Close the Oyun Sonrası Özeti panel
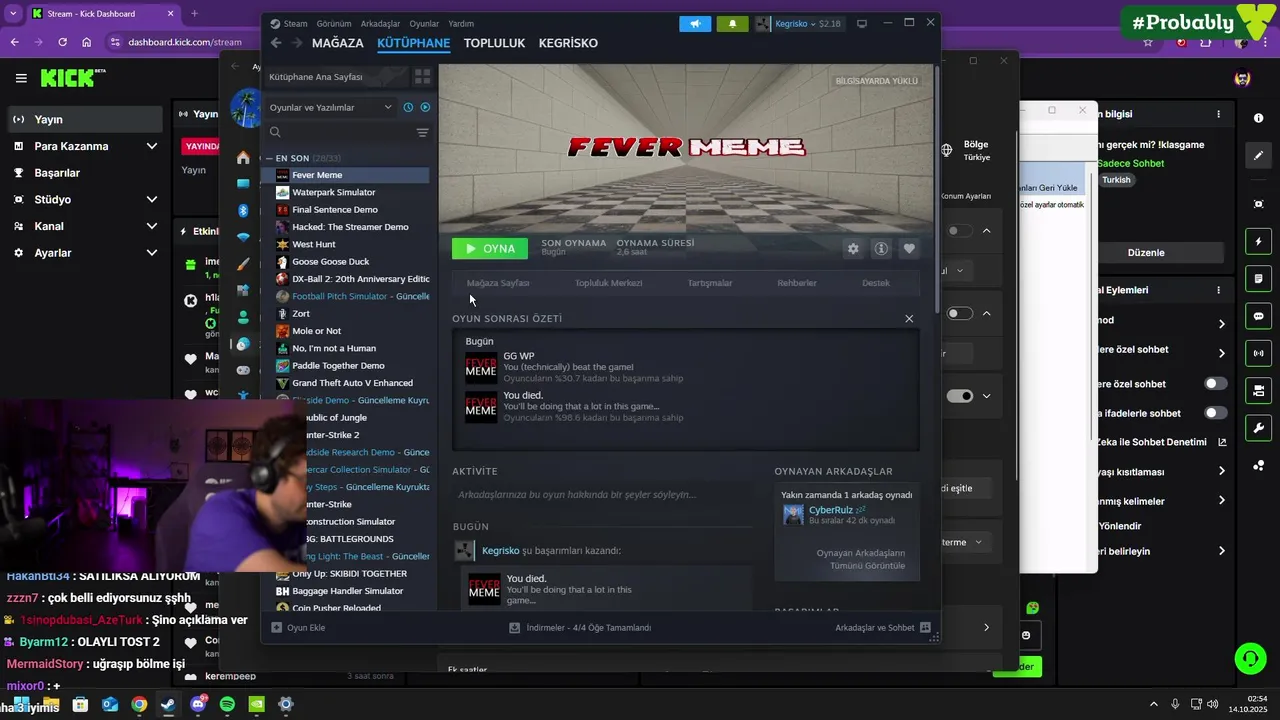Image resolution: width=1280 pixels, height=720 pixels. pos(909,318)
